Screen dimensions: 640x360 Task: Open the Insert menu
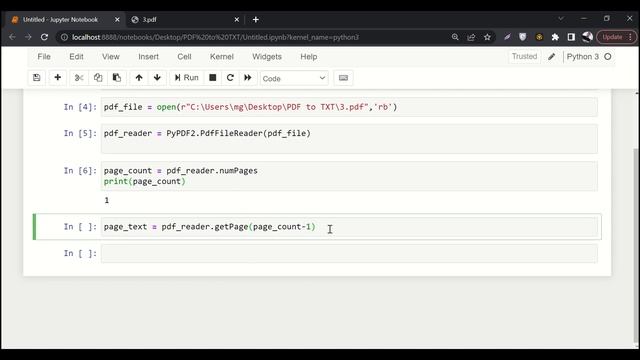pyautogui.click(x=149, y=57)
